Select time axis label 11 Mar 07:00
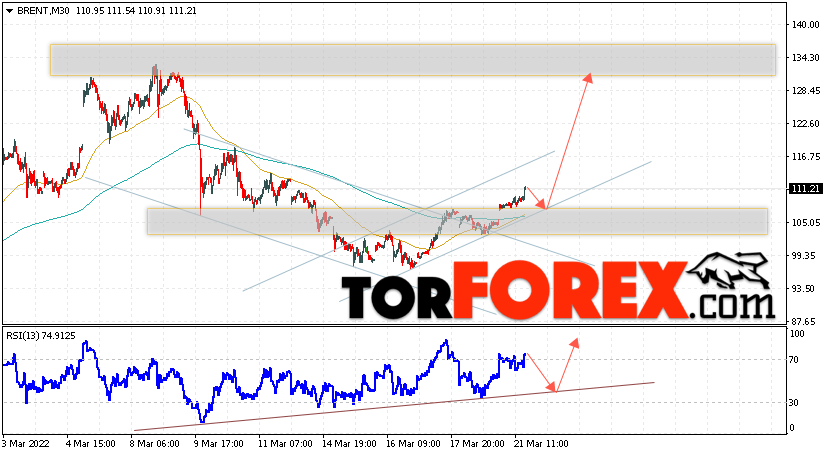The height and width of the screenshot is (455, 827). [285, 444]
